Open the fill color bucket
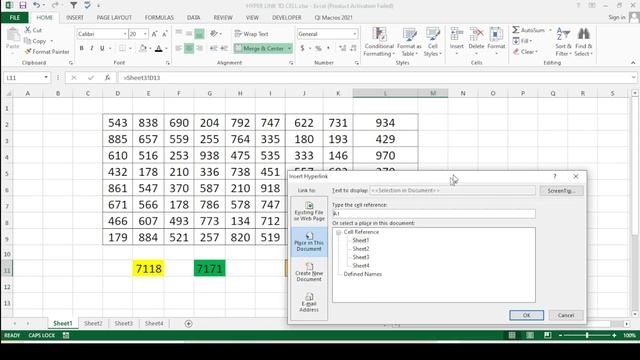This screenshot has width=640, height=360. (x=143, y=48)
